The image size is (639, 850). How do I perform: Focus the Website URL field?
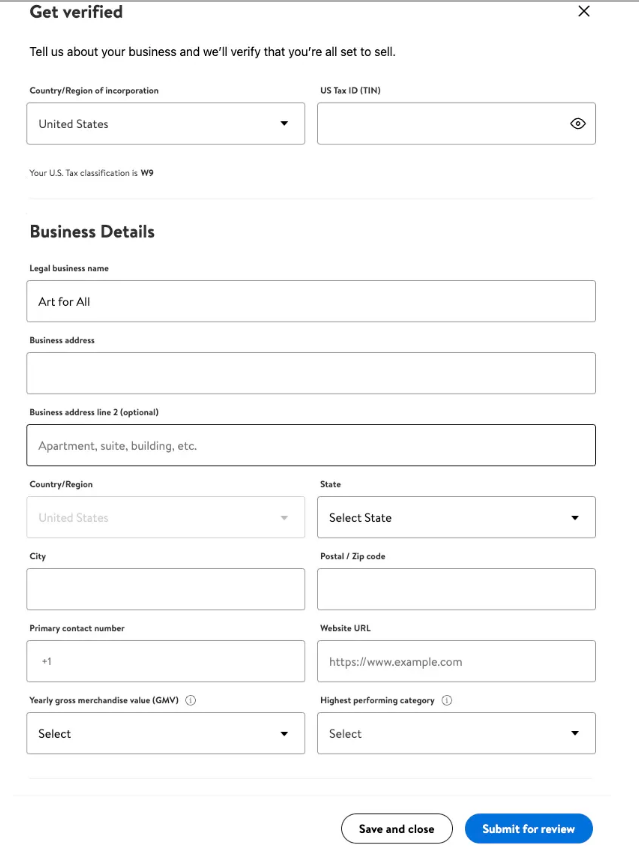(455, 661)
